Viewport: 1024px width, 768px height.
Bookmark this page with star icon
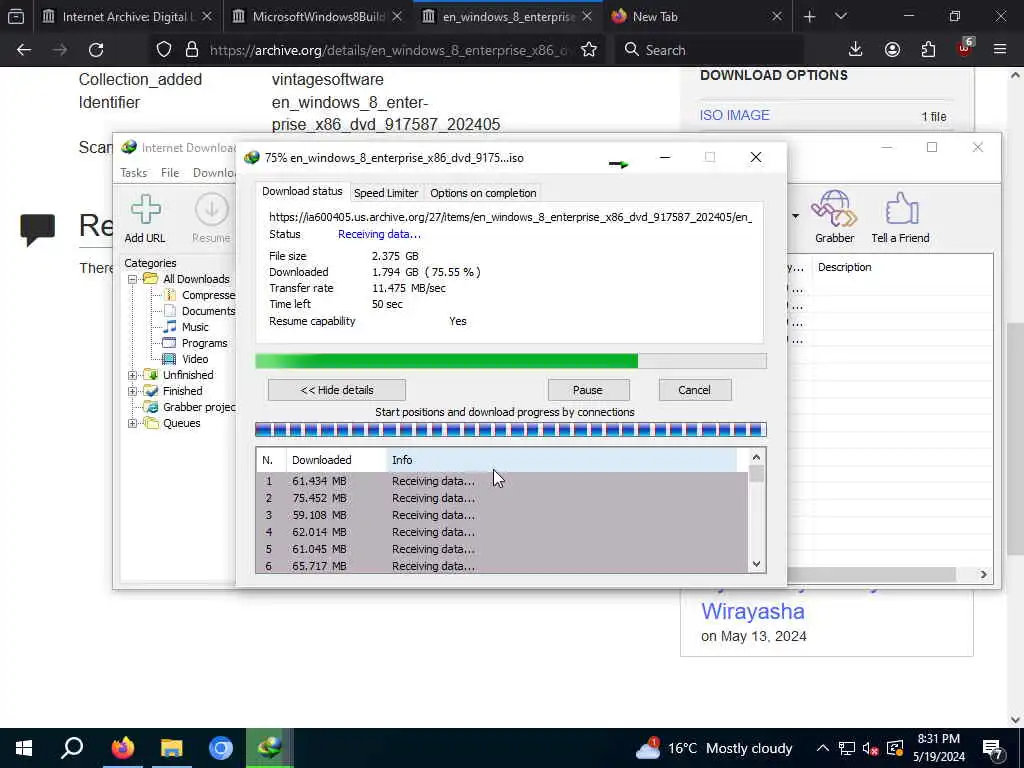click(588, 50)
